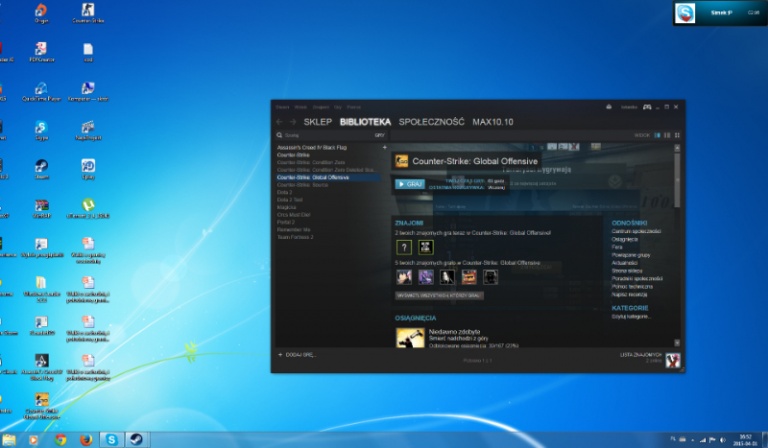The width and height of the screenshot is (768, 448).
Task: Open the BIBLIOTEKA tab
Action: point(364,122)
